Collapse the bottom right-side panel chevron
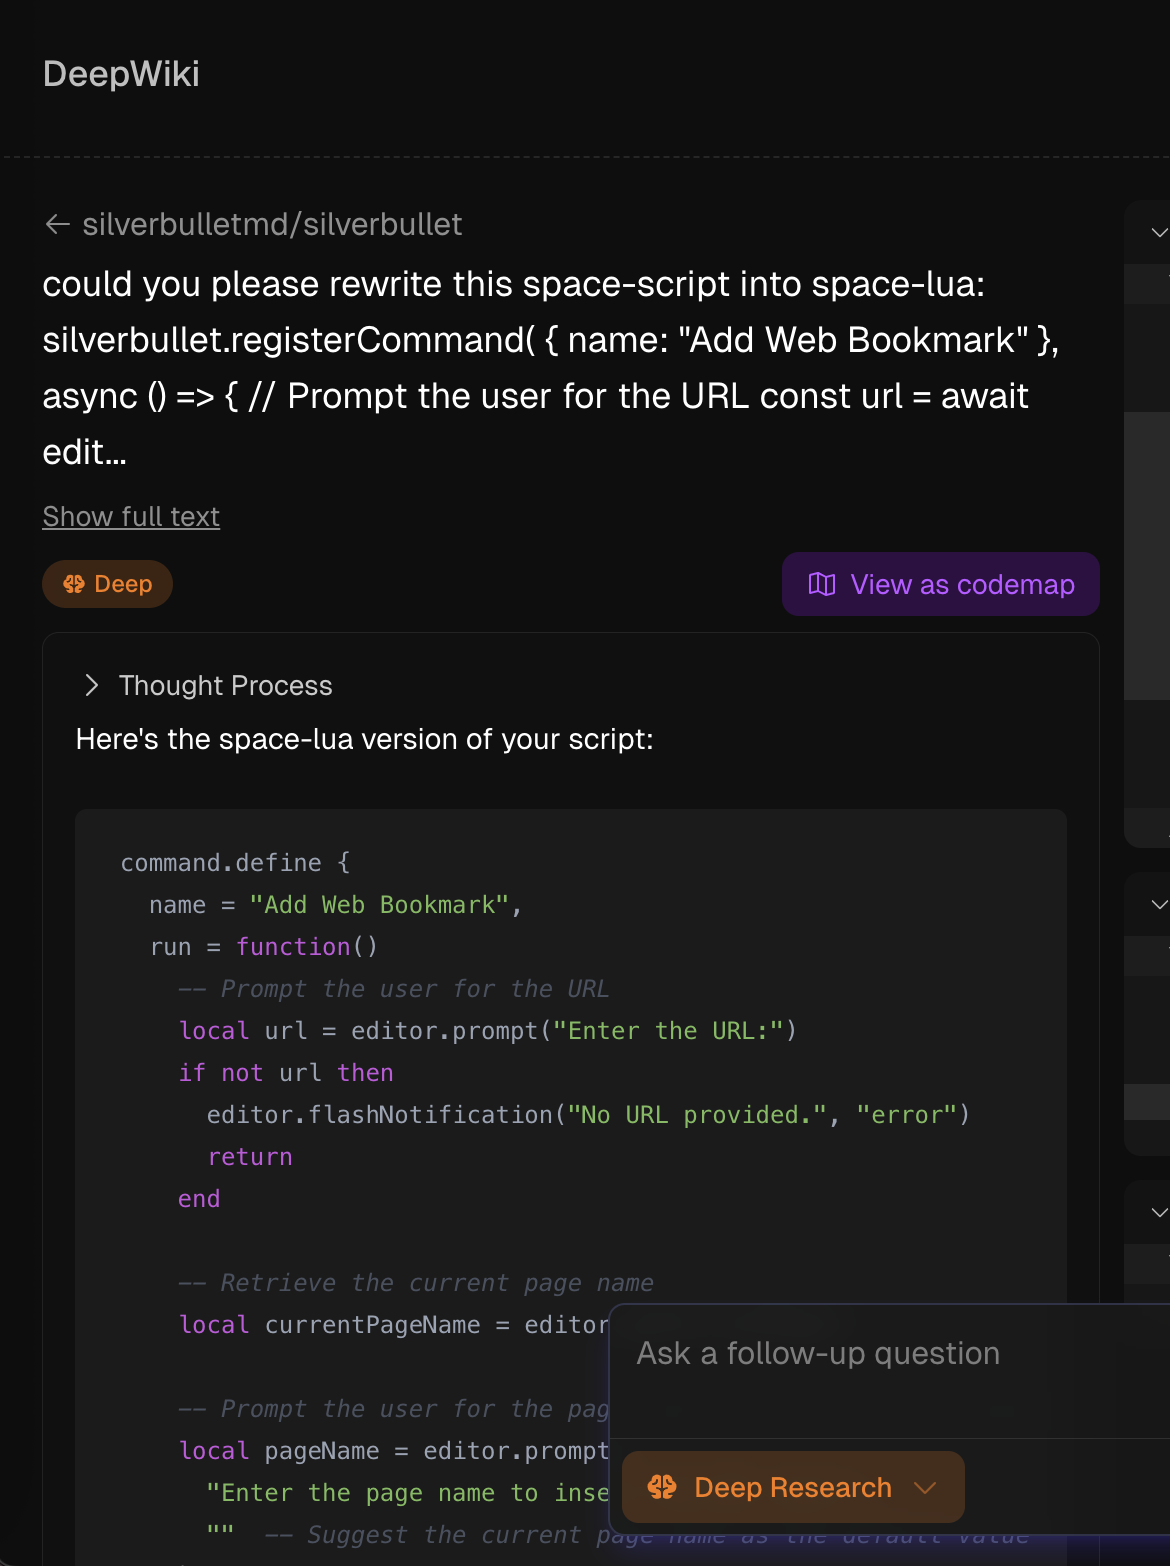This screenshot has height=1566, width=1170. tap(1158, 1213)
